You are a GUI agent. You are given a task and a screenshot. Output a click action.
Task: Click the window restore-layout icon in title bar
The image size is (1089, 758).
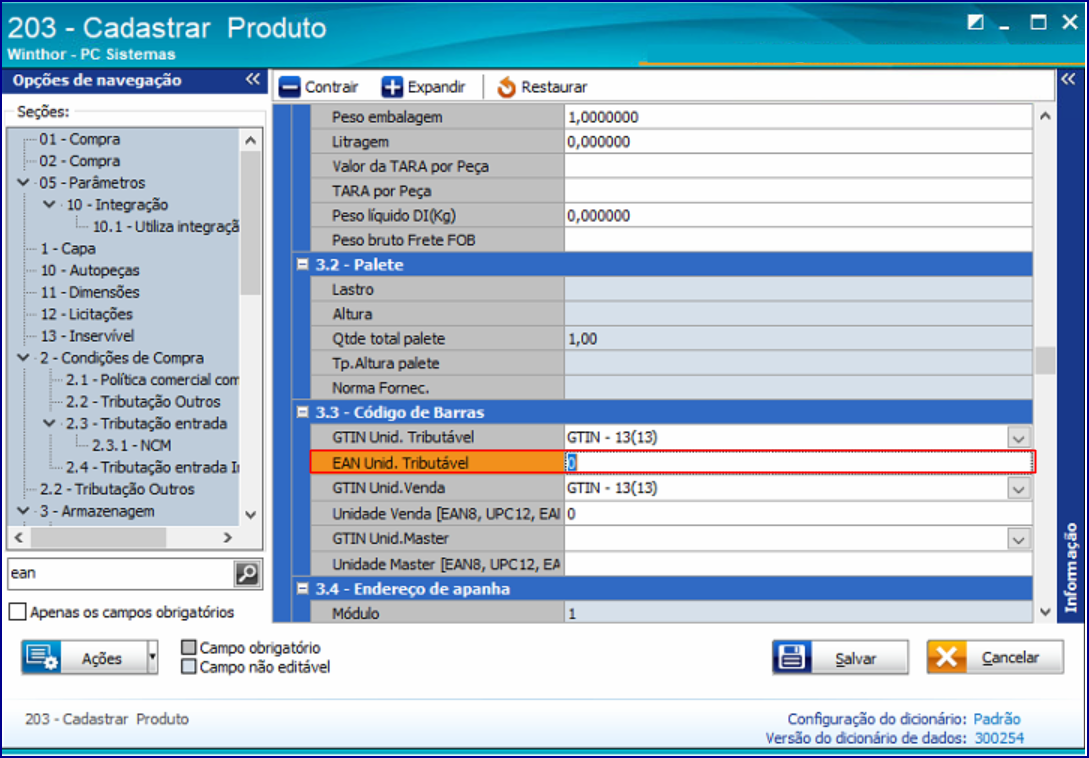click(x=976, y=23)
